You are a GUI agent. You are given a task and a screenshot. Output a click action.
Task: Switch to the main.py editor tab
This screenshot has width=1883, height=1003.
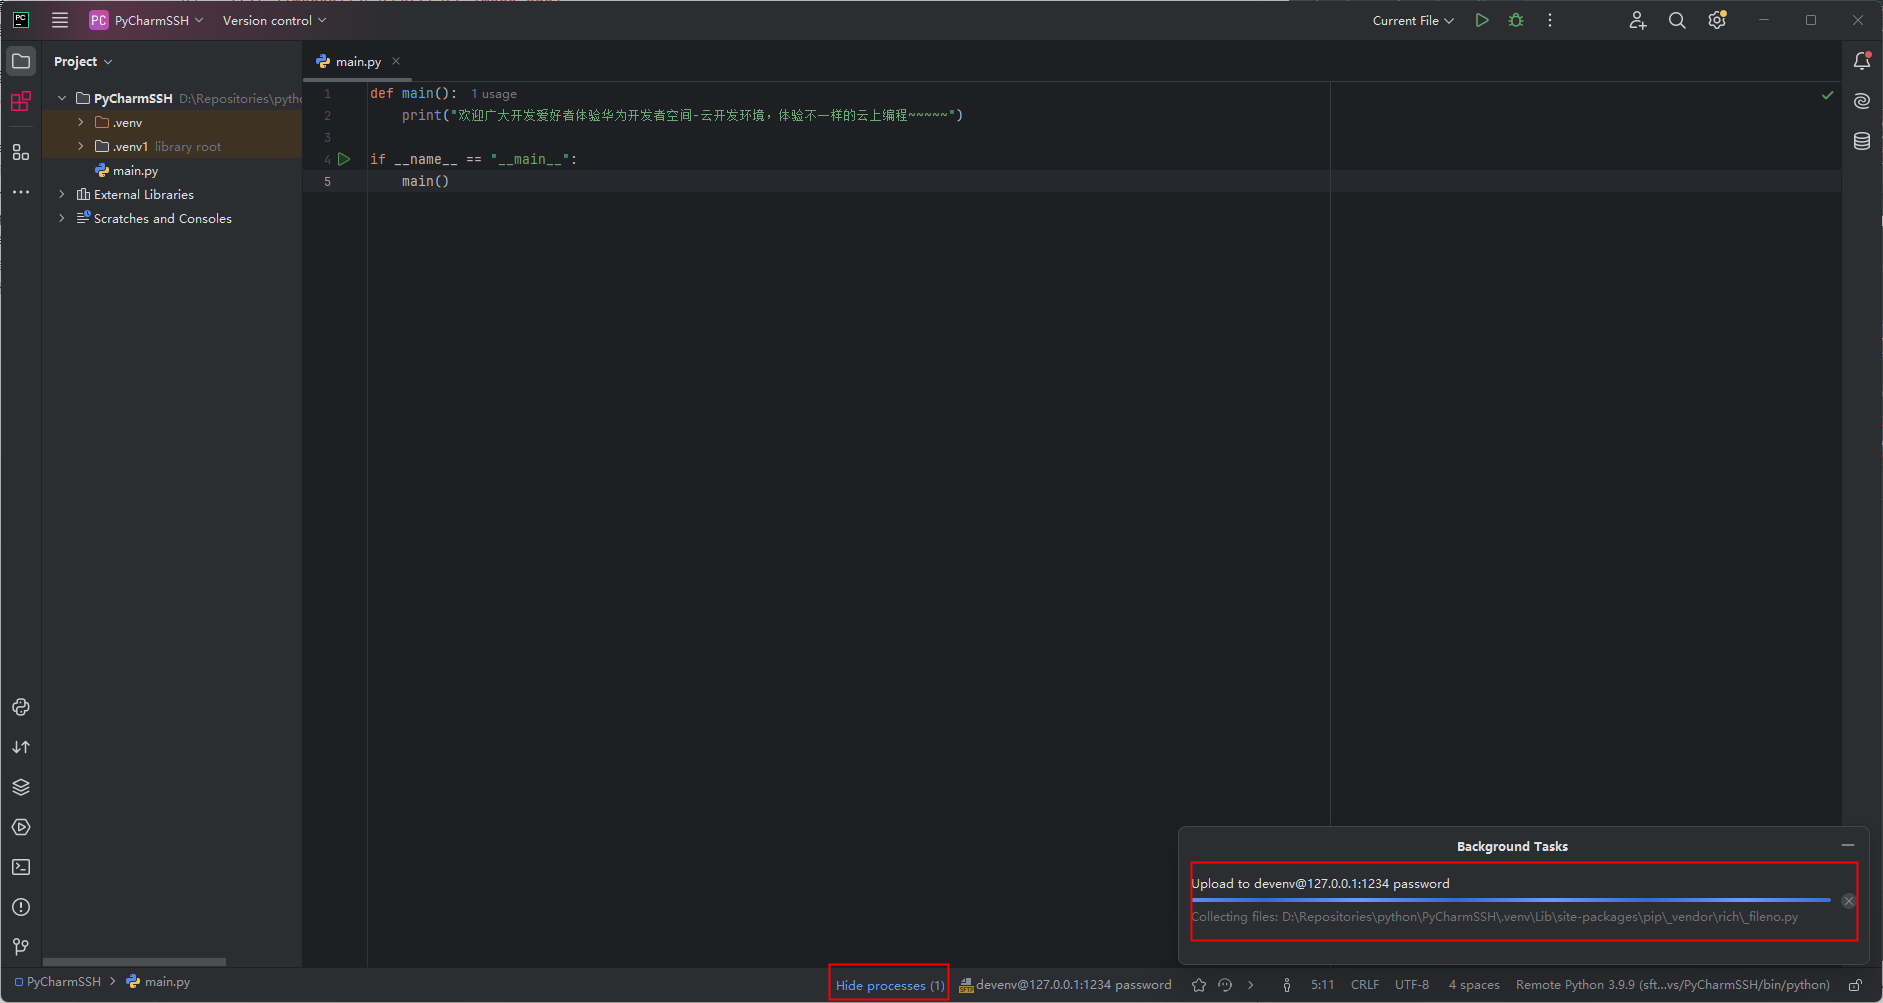click(x=357, y=61)
